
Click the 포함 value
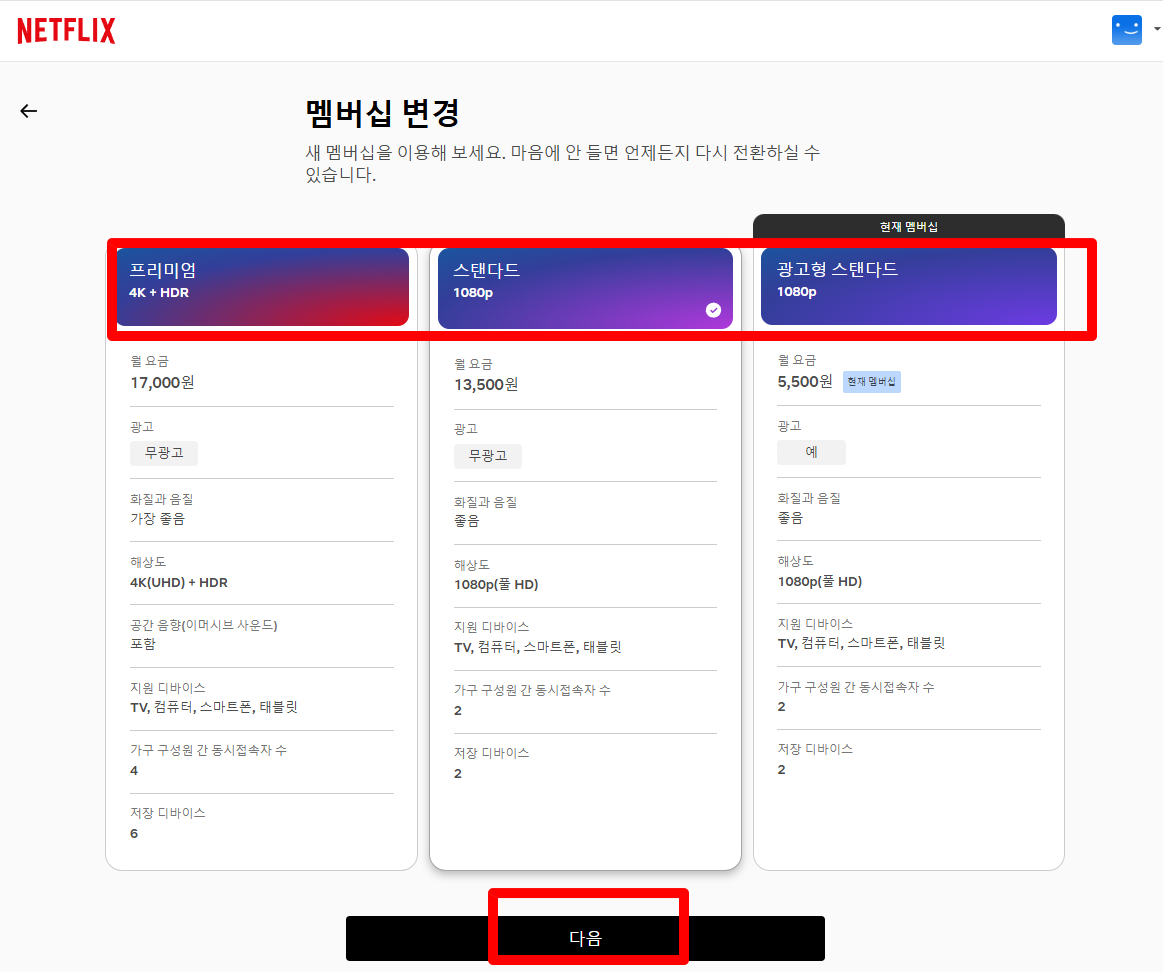(143, 644)
